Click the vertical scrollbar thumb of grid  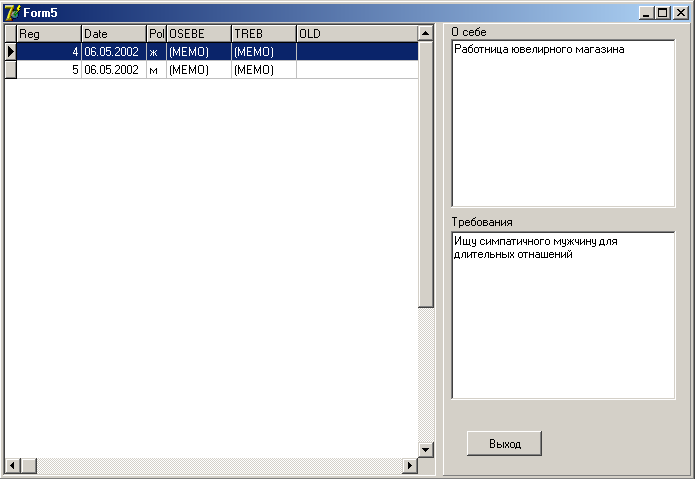tap(426, 174)
